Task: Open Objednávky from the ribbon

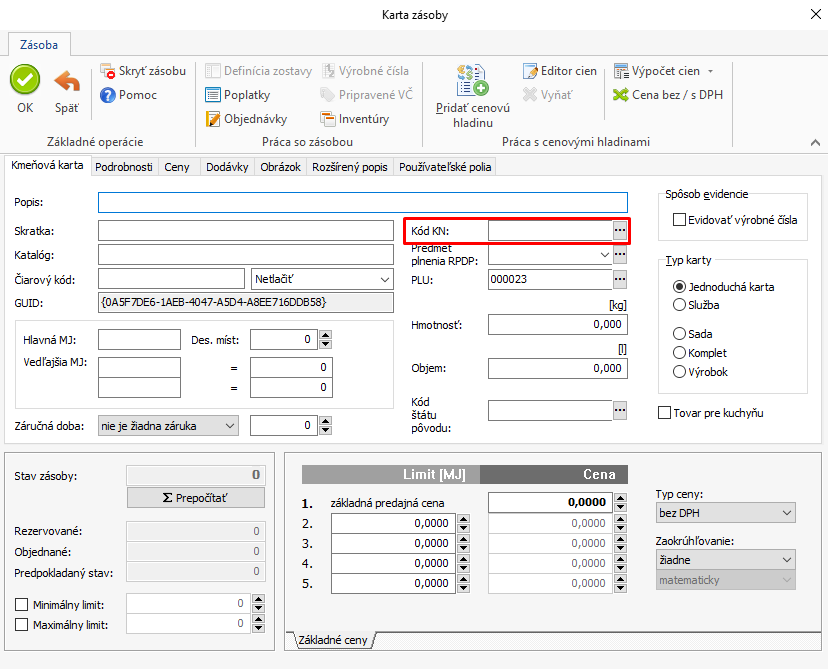Action: point(247,119)
